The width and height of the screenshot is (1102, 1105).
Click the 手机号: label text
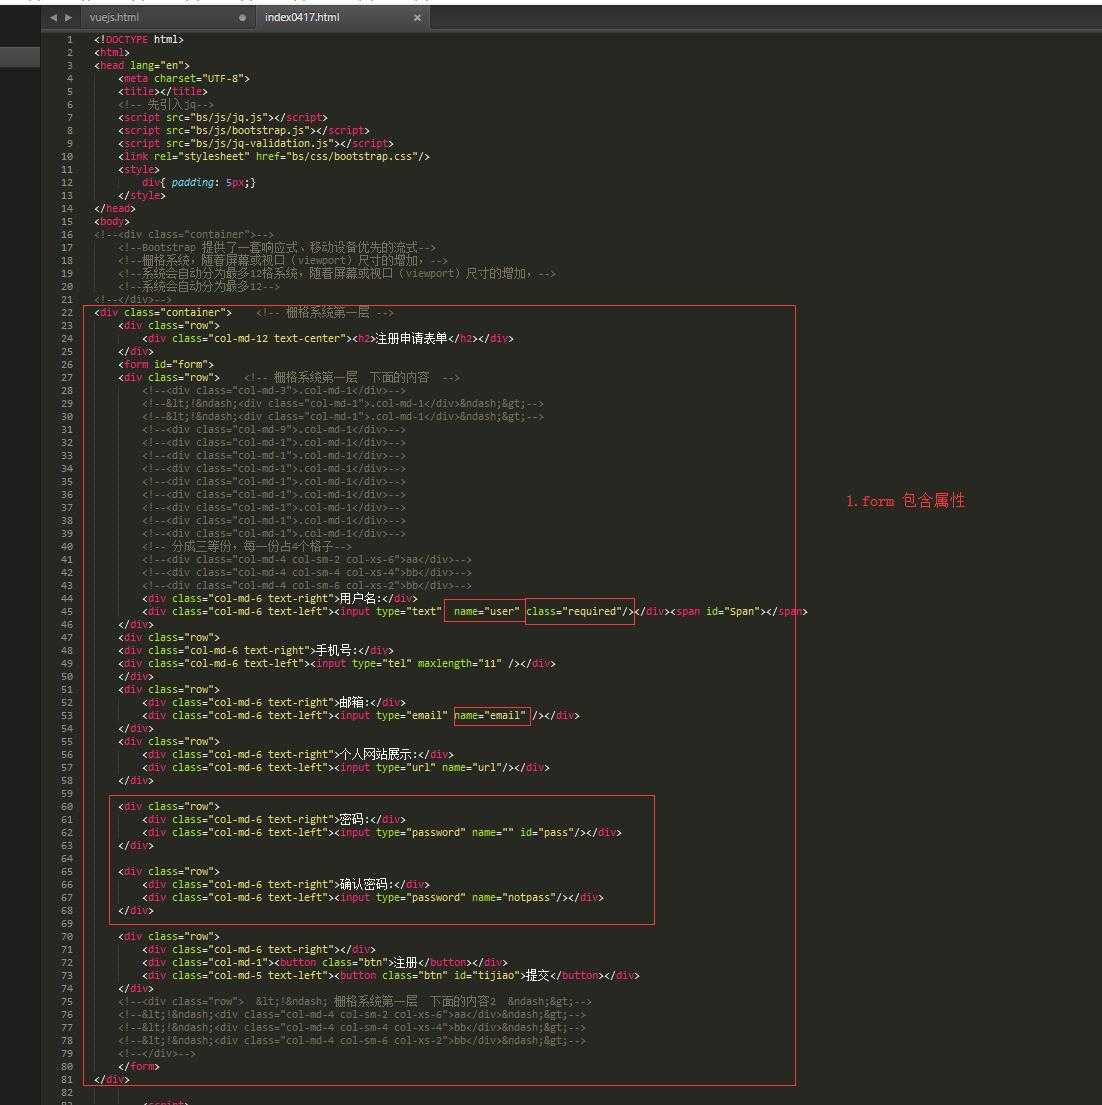337,650
